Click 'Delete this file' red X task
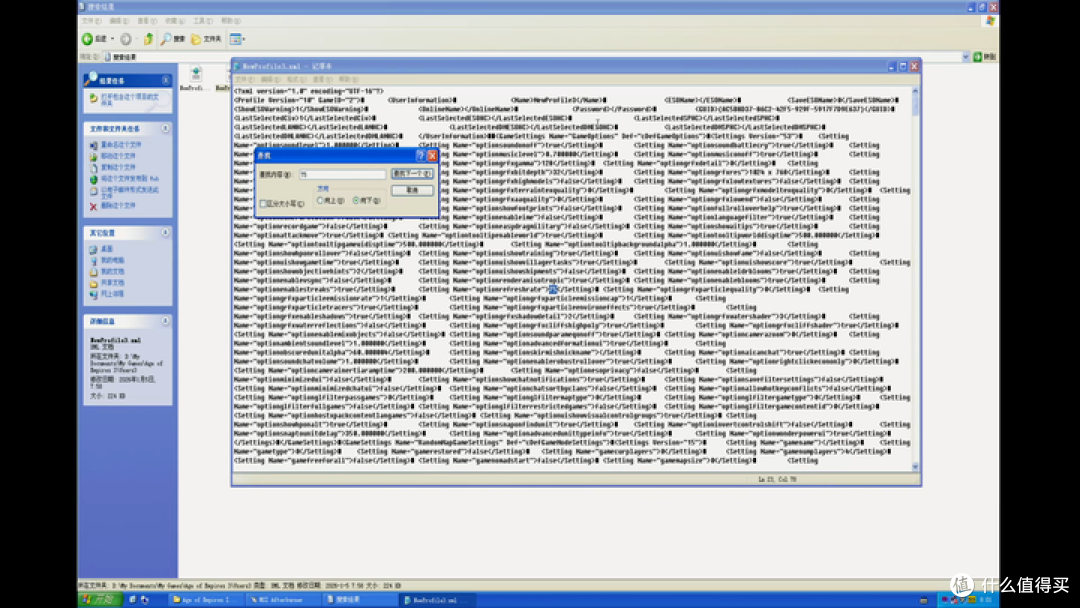The image size is (1080, 608). (112, 206)
